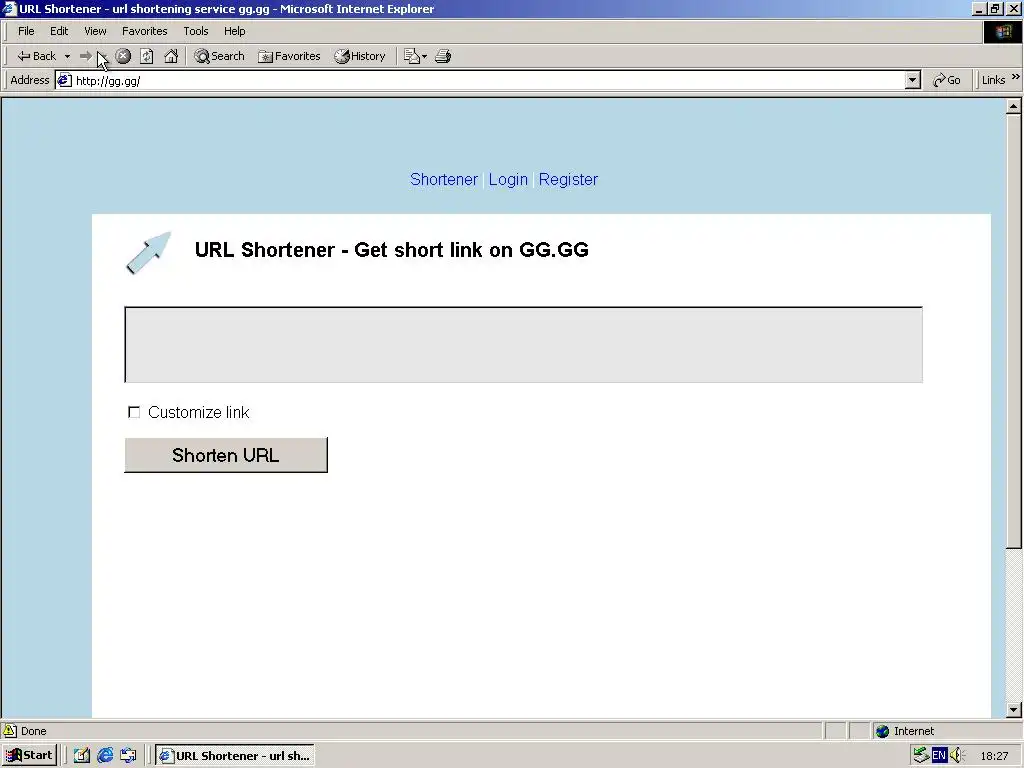The width and height of the screenshot is (1024, 768).
Task: Open the View menu
Action: click(95, 31)
